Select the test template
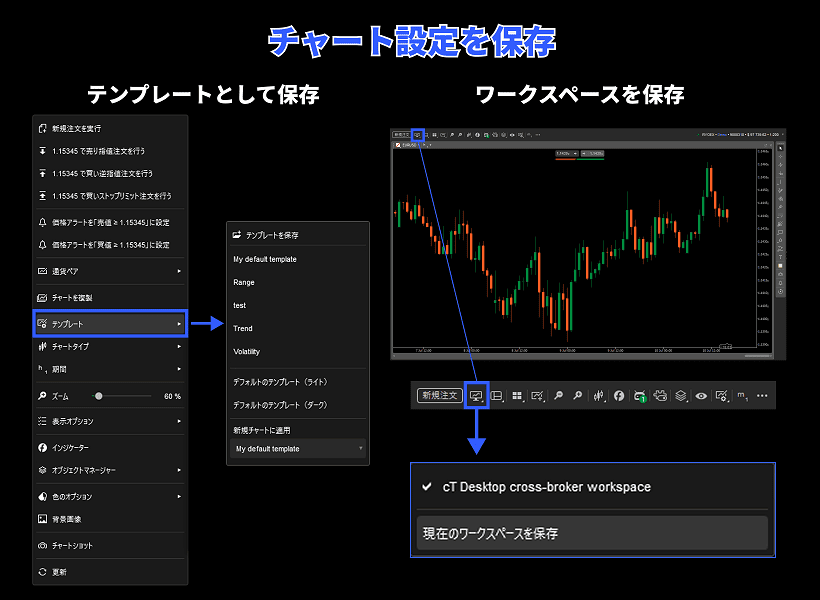Viewport: 820px width, 600px height. pyautogui.click(x=298, y=305)
